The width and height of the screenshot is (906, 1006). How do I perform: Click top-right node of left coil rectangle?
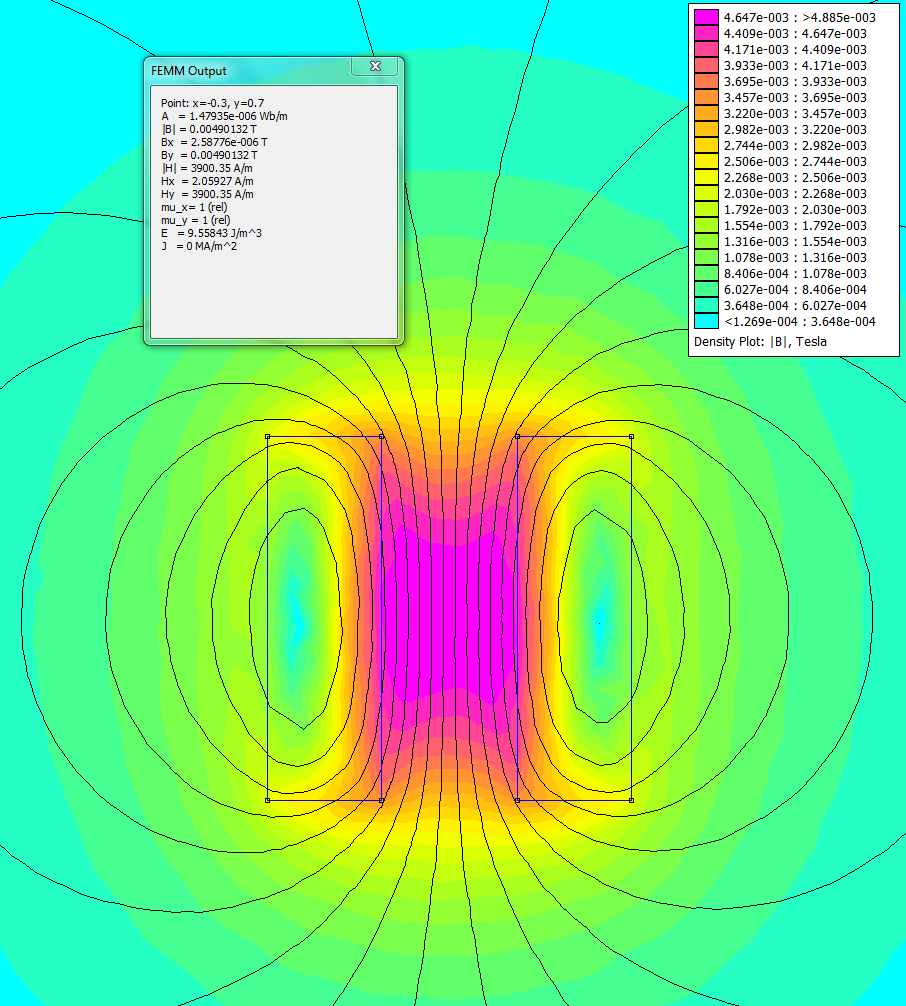tap(382, 436)
